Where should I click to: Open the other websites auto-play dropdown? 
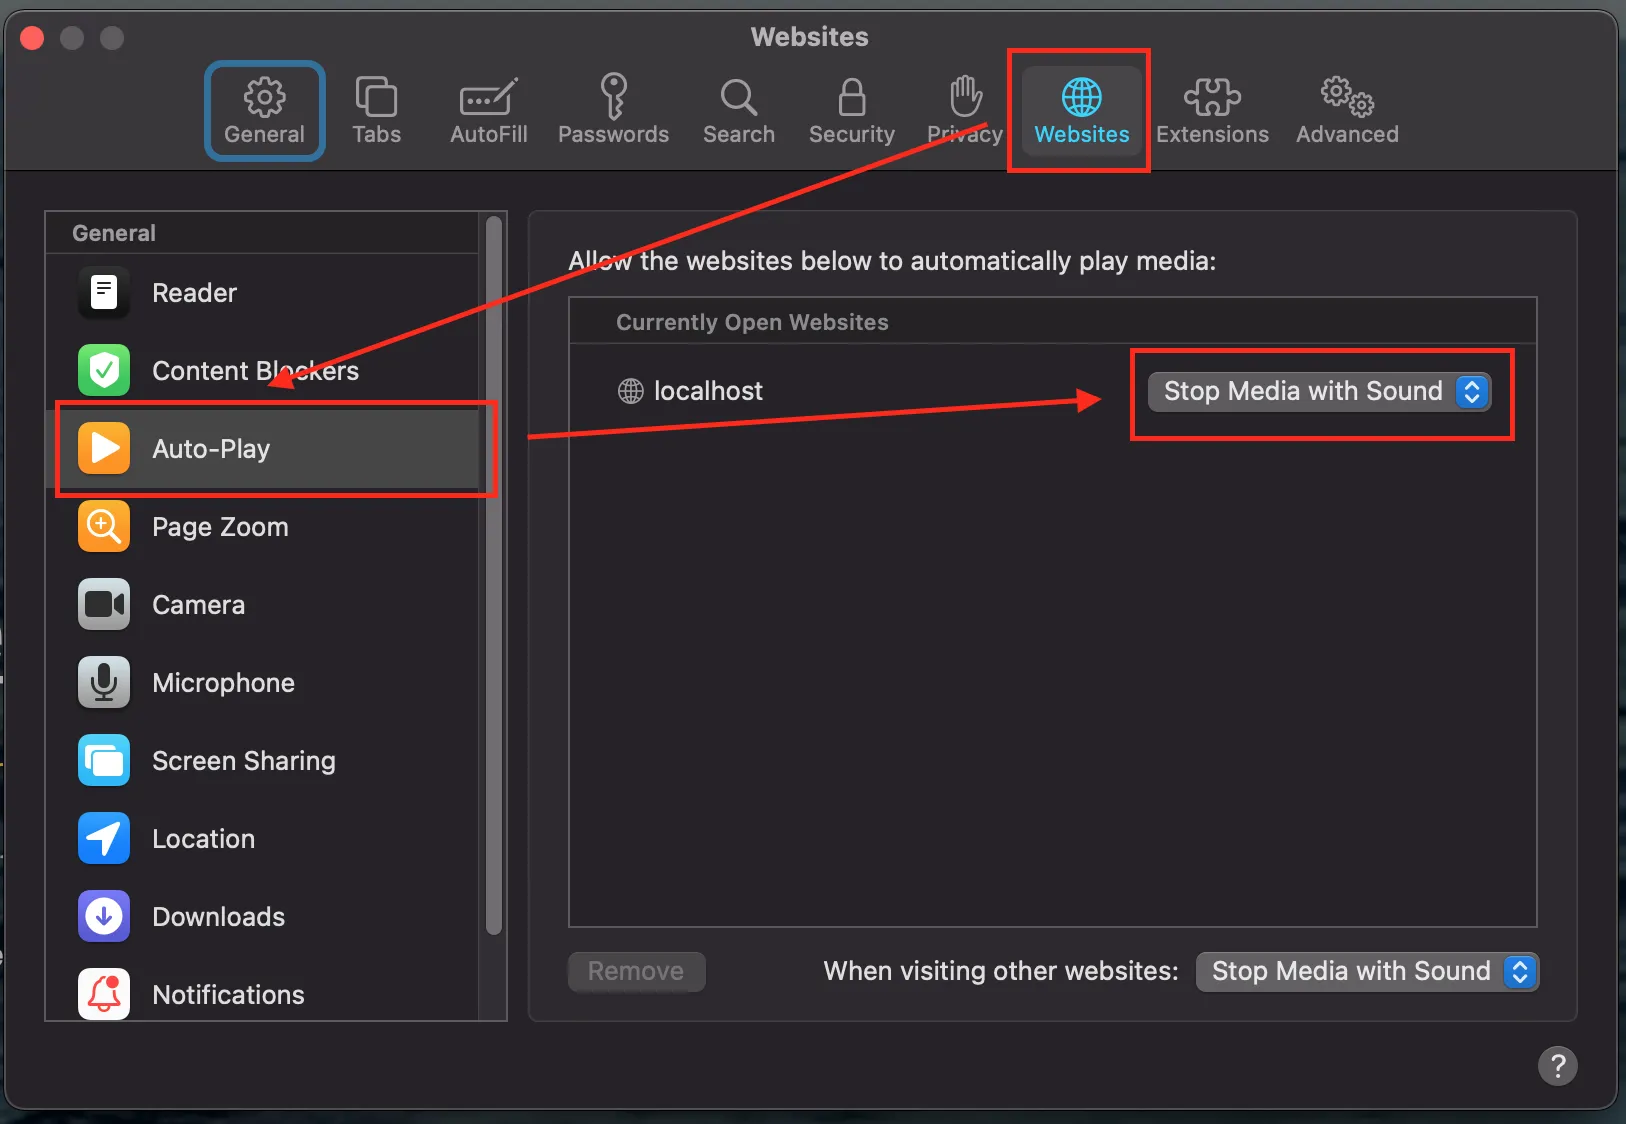pyautogui.click(x=1367, y=971)
